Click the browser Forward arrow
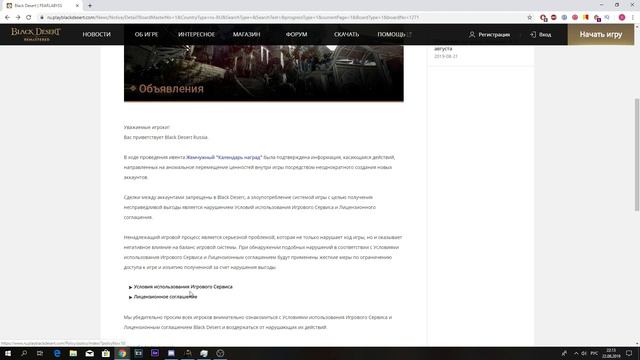640x360 pixels. [18, 18]
